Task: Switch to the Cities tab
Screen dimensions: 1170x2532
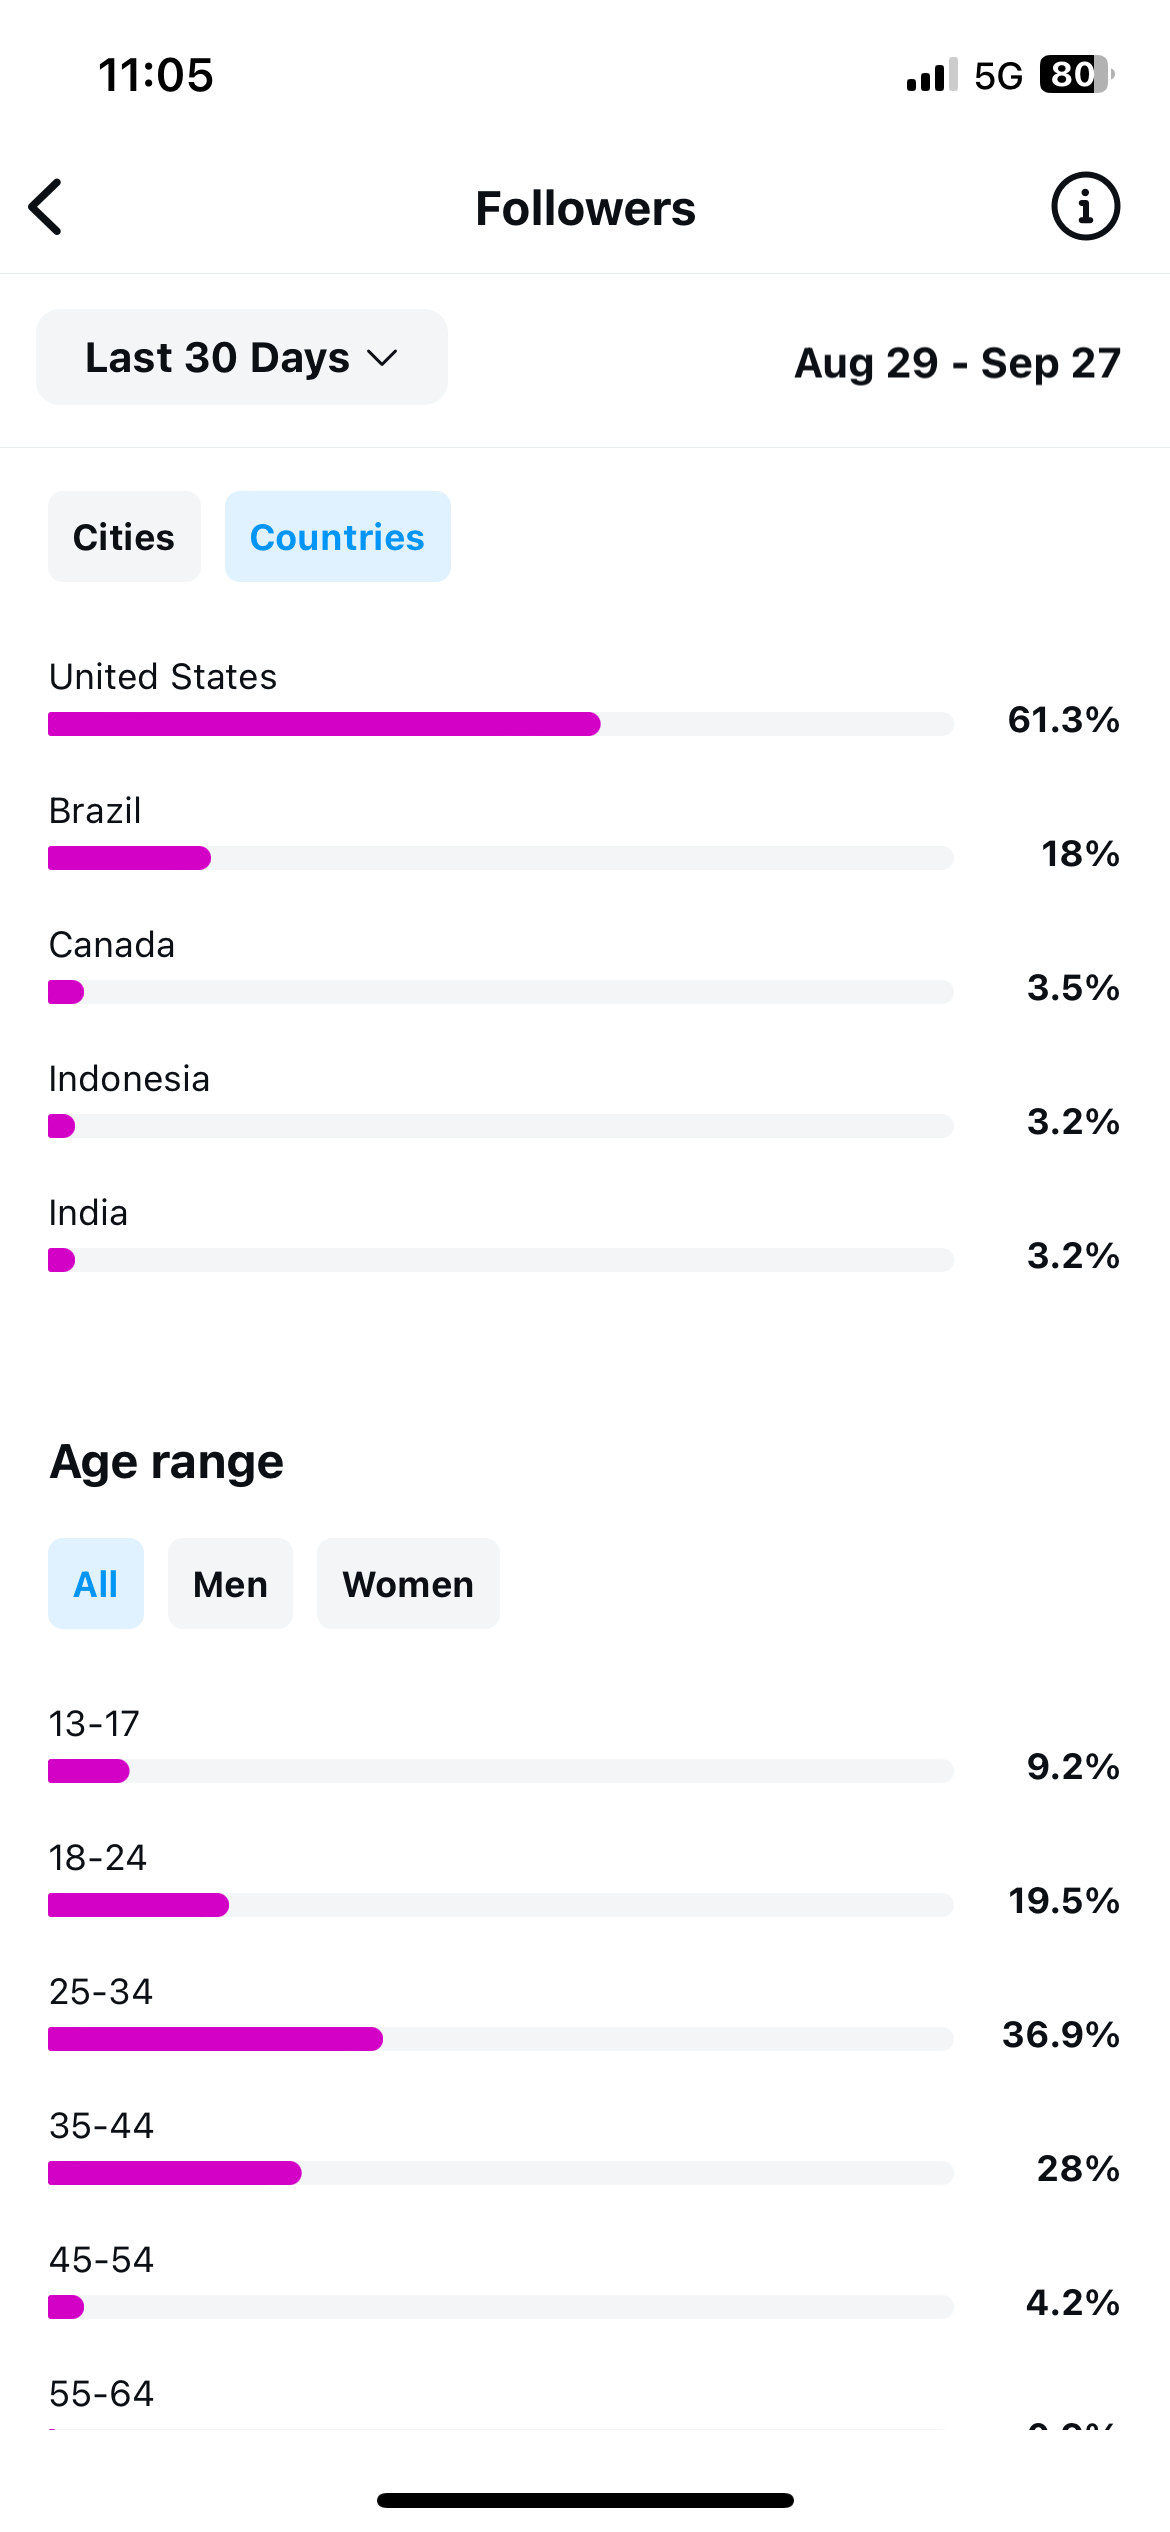Action: pos(124,537)
